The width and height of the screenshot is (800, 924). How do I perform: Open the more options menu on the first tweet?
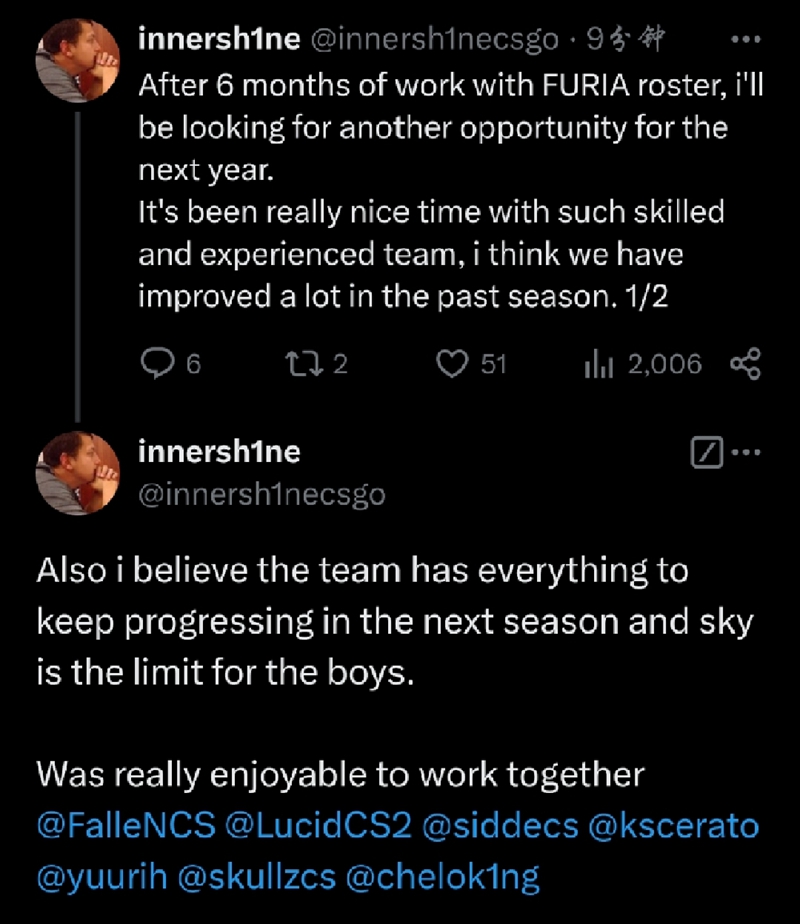745,38
